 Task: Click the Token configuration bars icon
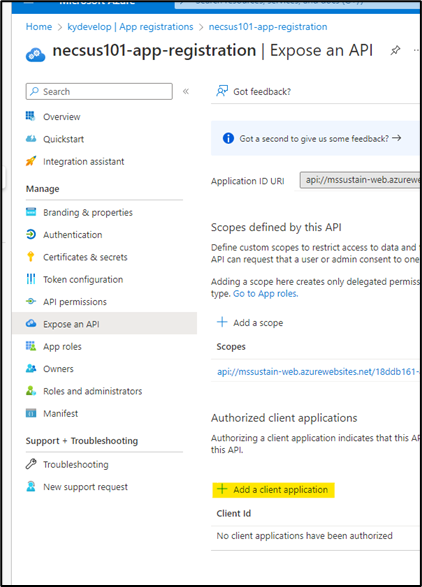click(31, 279)
